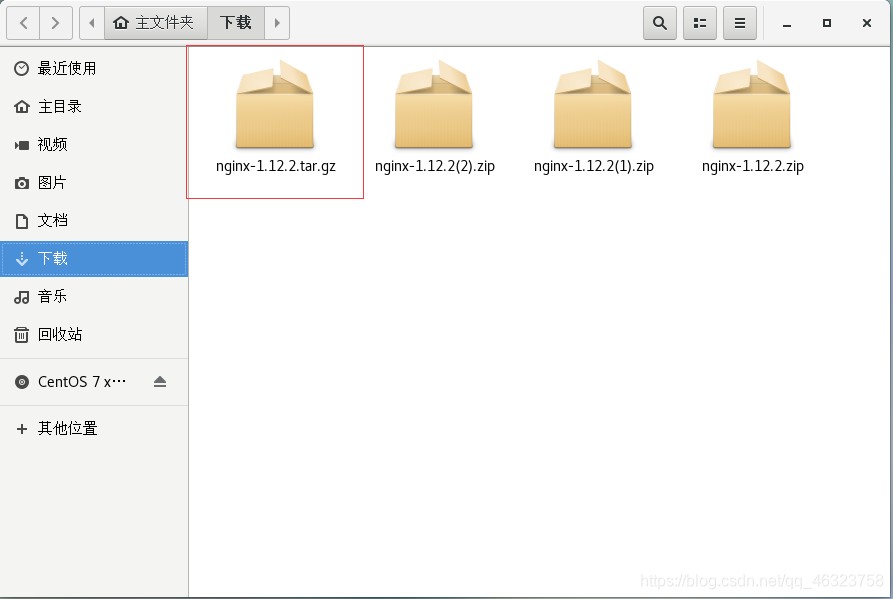Click the trash can icon beside 回收站

tap(22, 335)
